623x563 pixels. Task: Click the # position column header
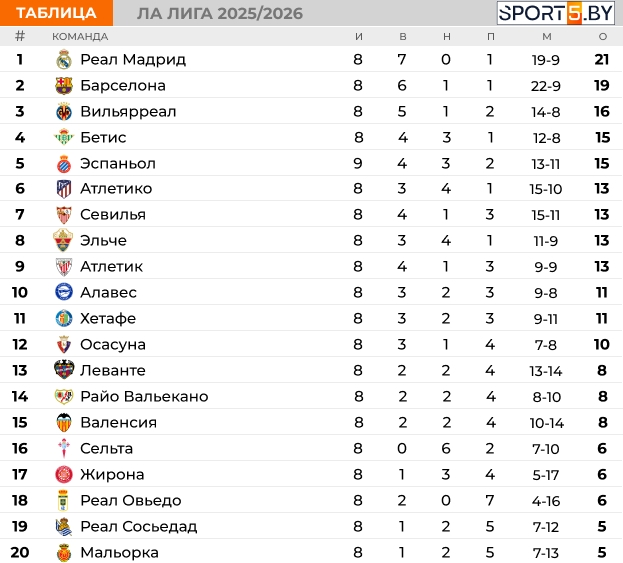point(20,36)
